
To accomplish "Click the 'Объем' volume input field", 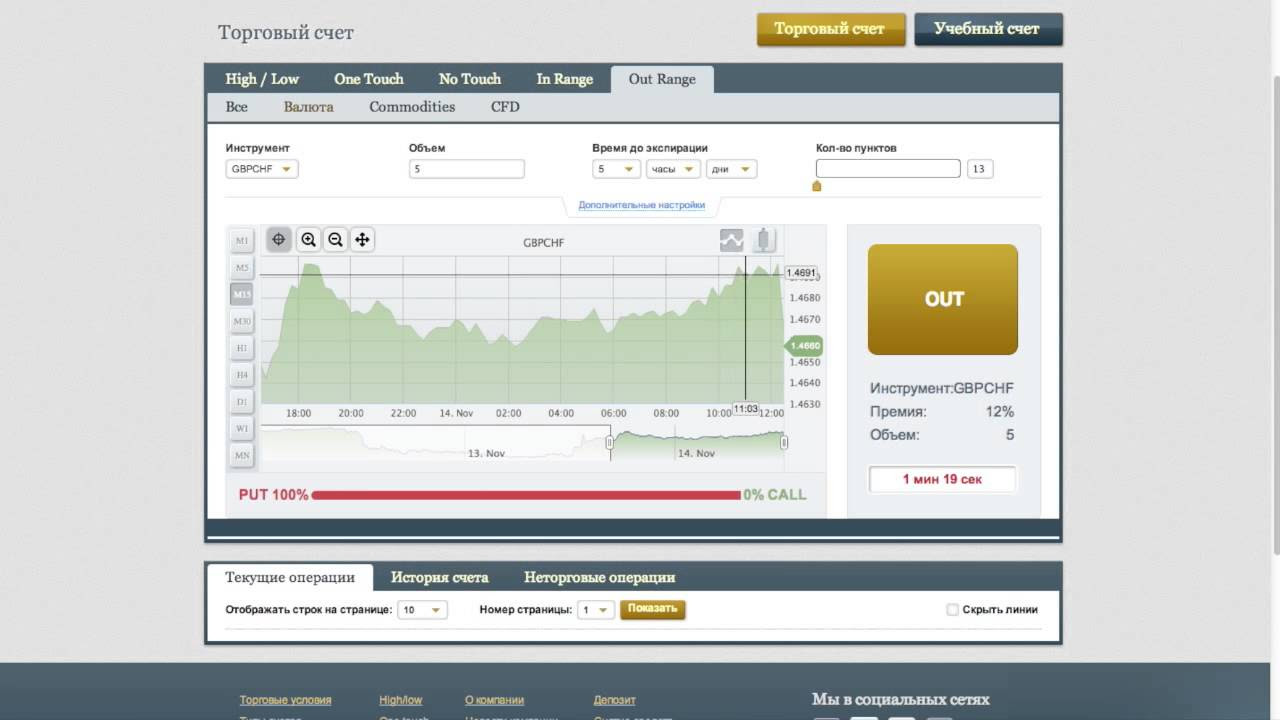I will pos(467,169).
